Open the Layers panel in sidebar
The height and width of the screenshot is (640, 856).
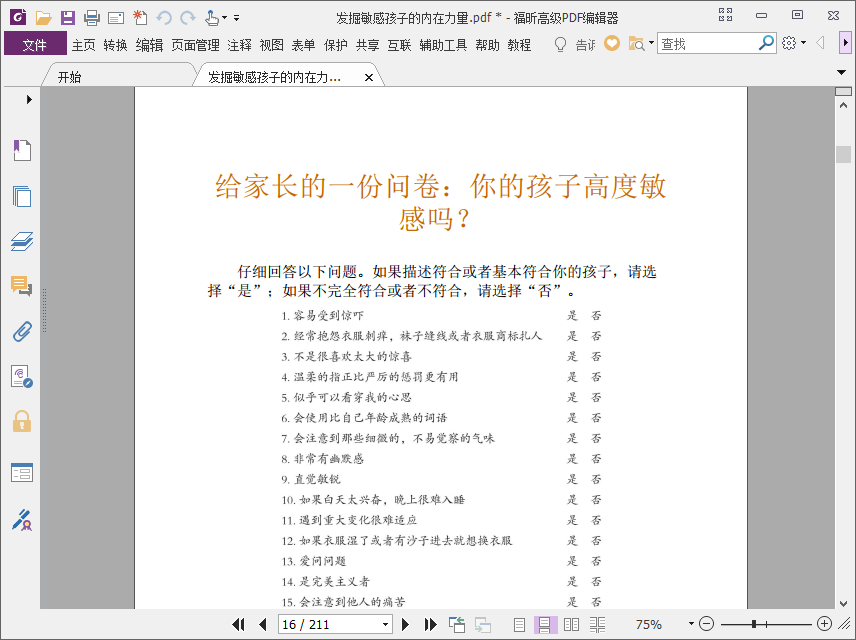(x=22, y=241)
